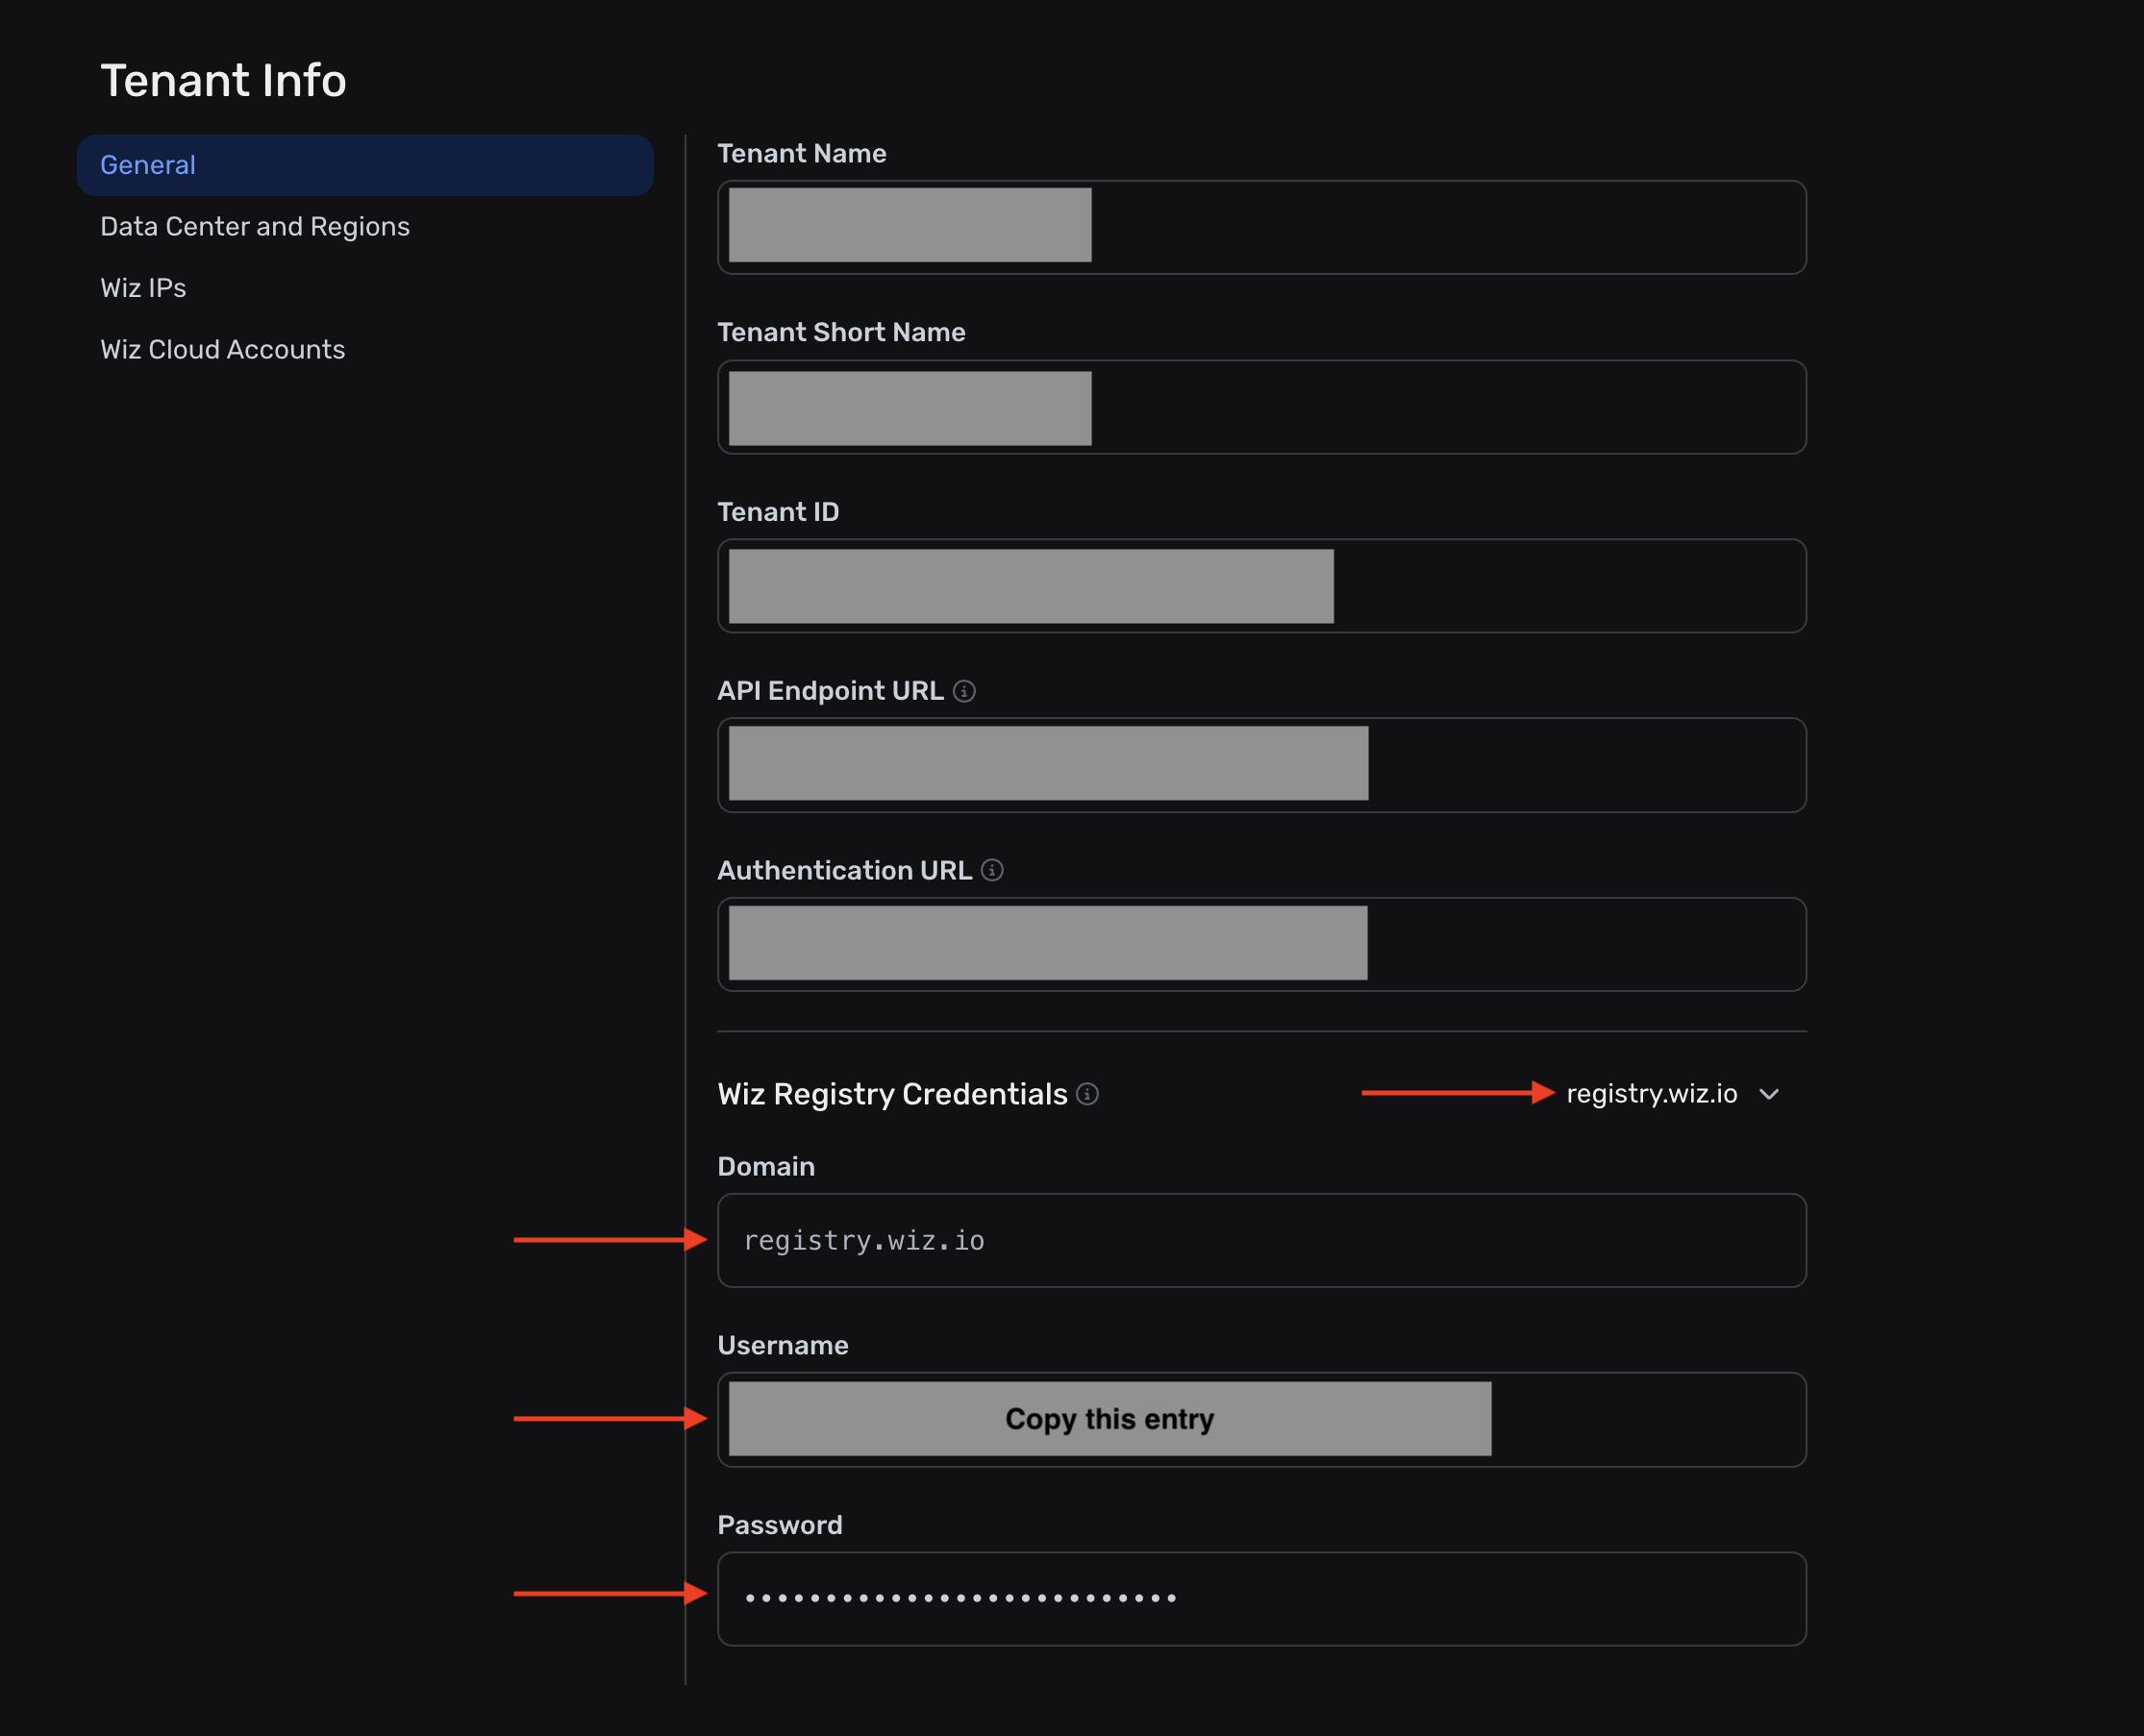Click the masked Password field

coord(1260,1598)
